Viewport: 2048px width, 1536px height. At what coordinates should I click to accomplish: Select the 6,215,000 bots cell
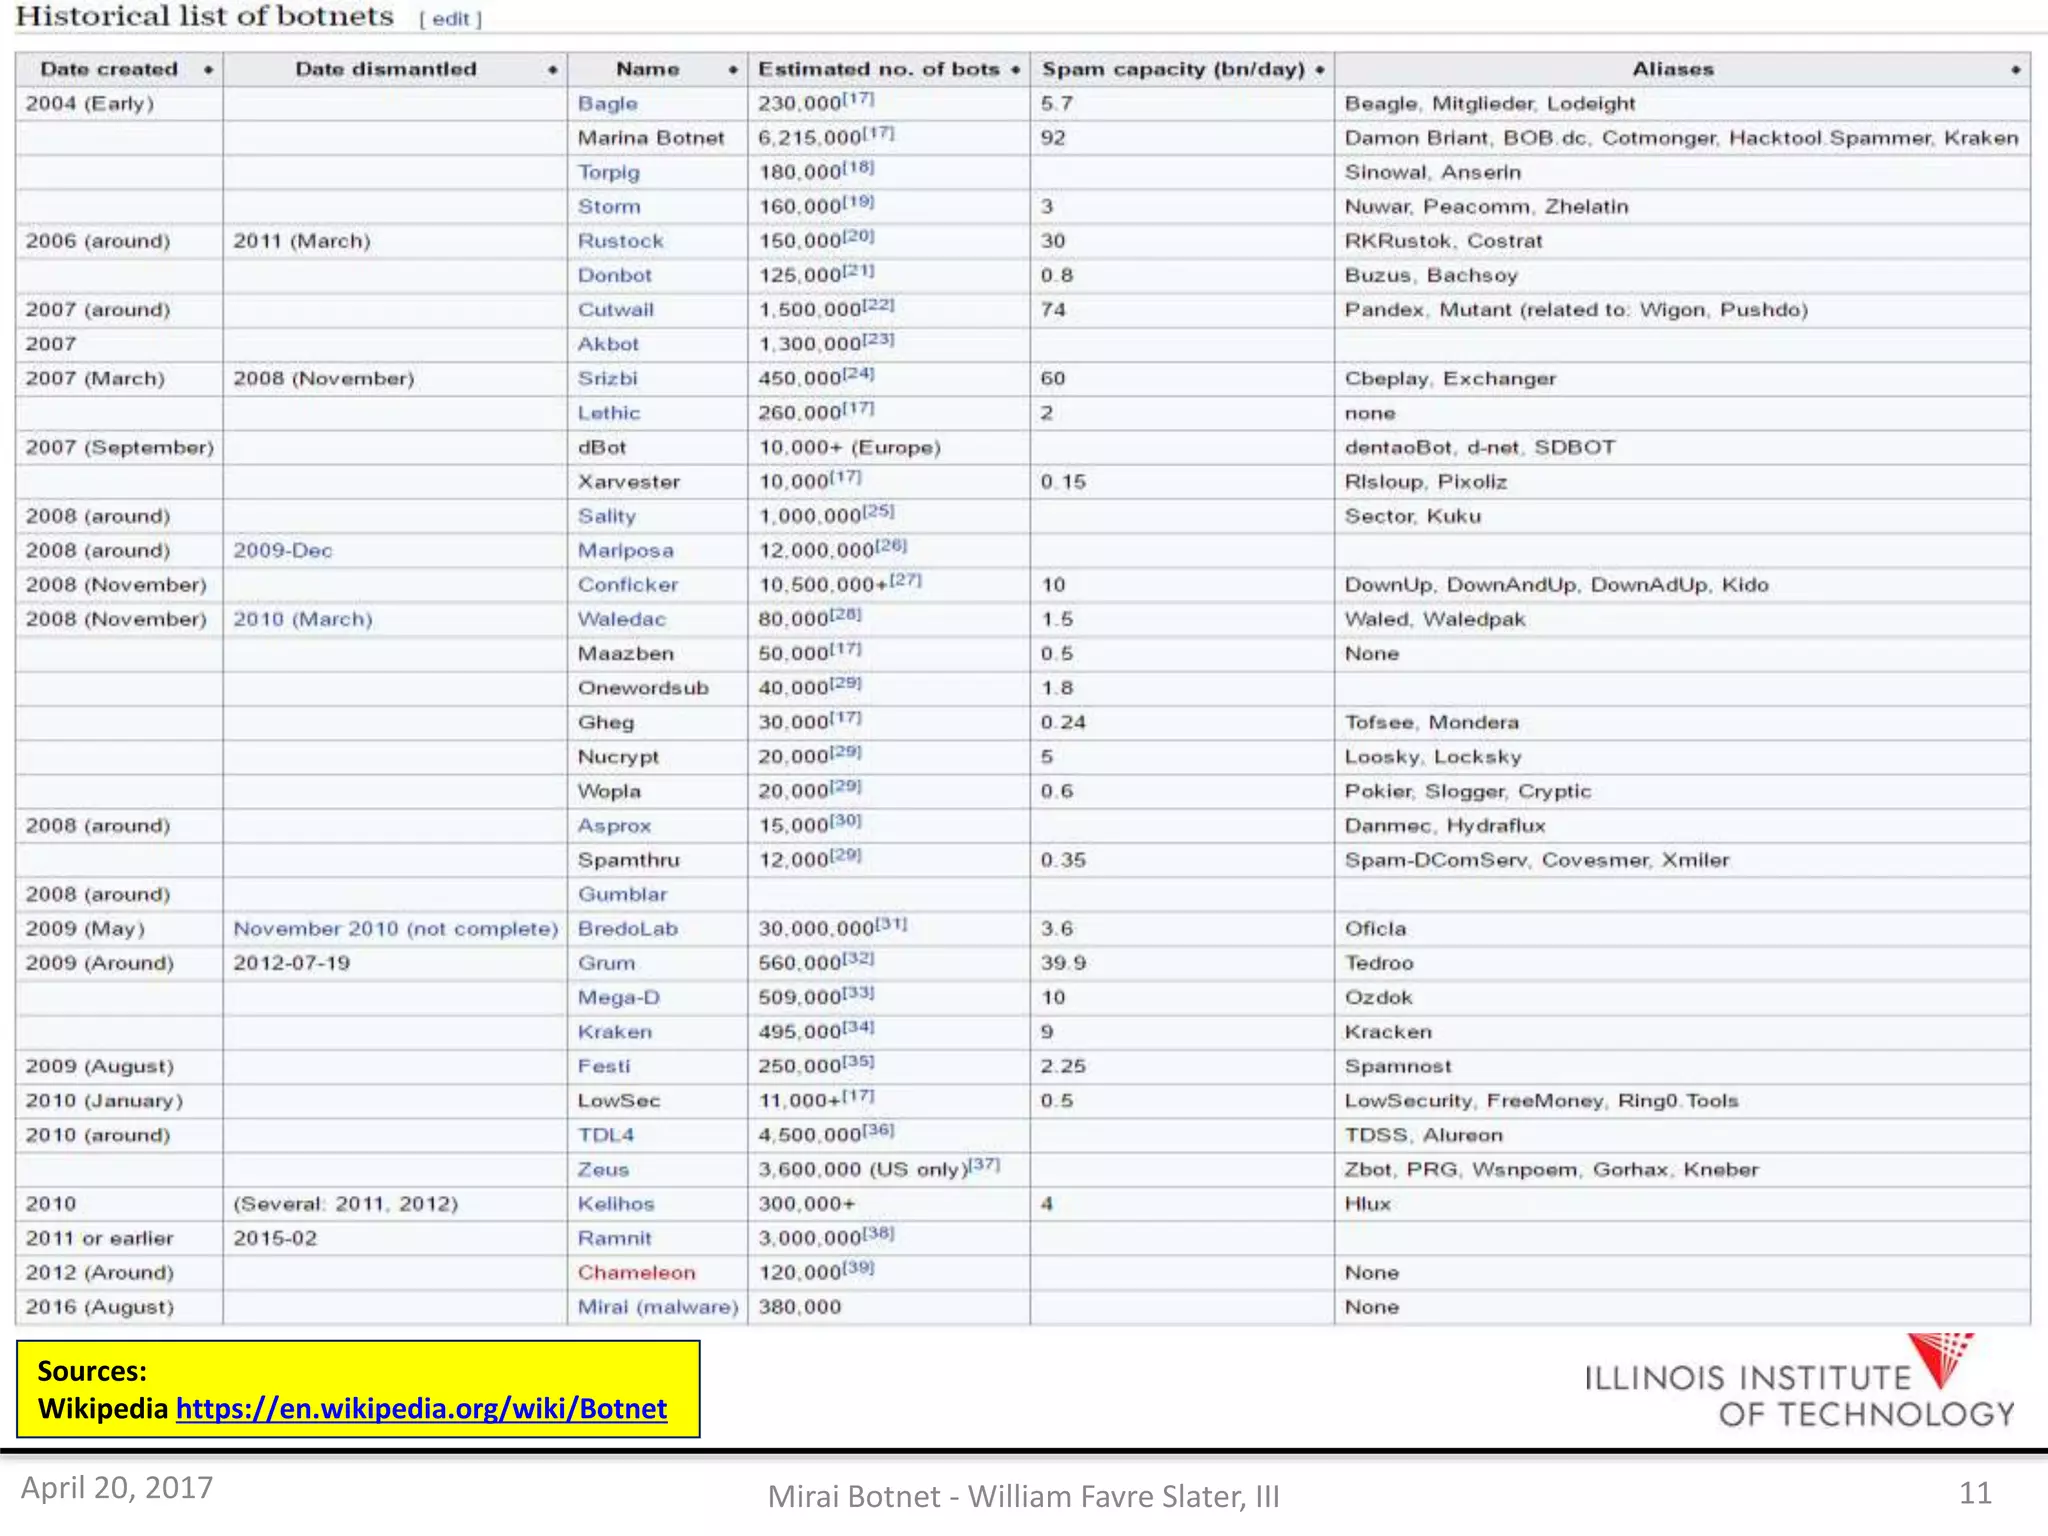888,138
